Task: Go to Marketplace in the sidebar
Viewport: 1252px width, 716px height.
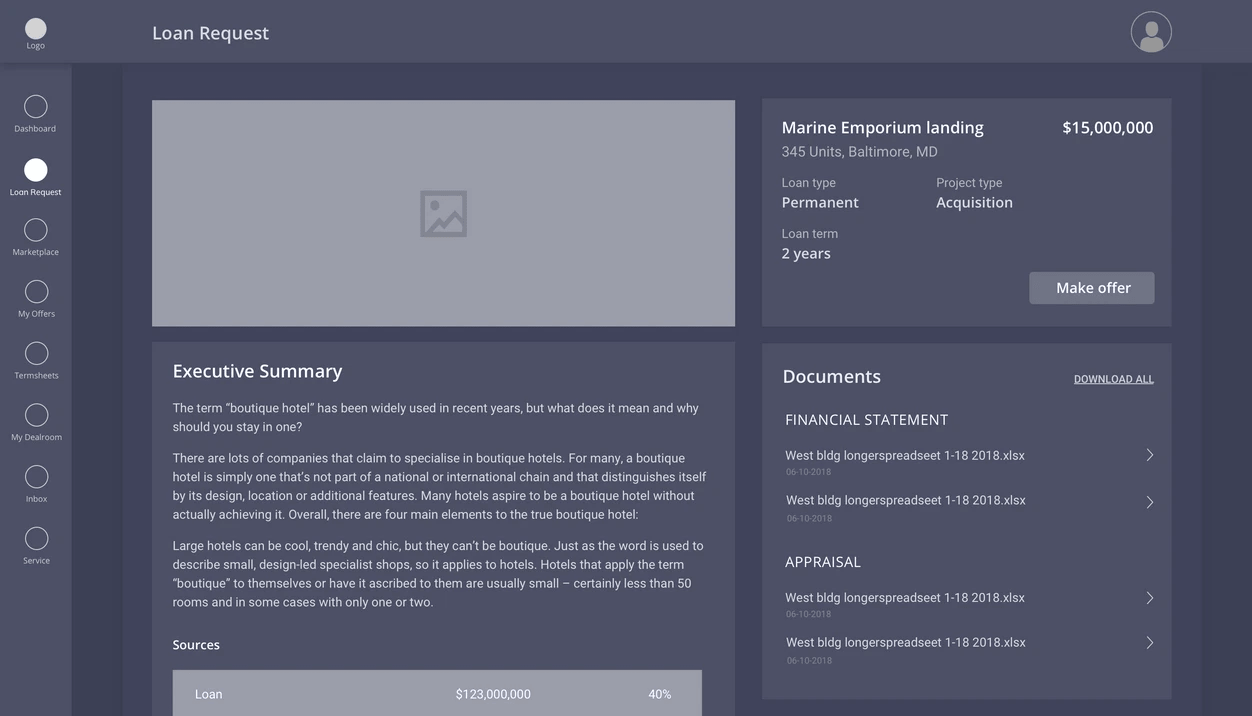Action: (x=35, y=230)
